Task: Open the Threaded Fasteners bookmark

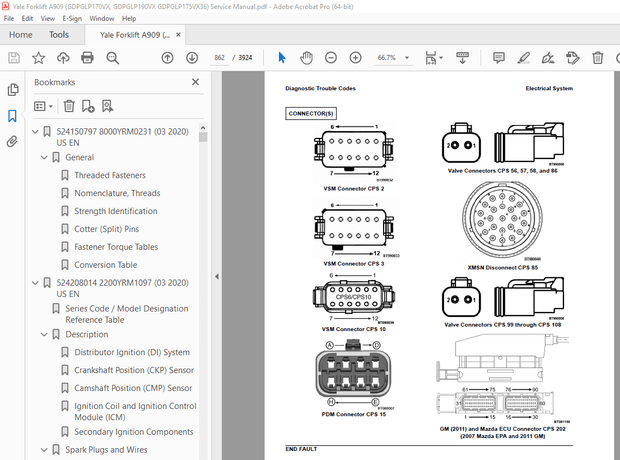Action: point(110,175)
